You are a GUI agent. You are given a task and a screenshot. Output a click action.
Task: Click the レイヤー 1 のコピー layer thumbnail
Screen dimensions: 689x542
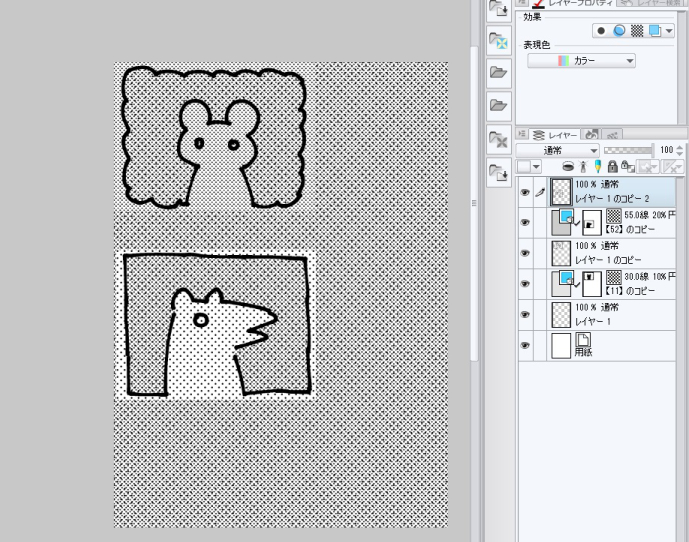click(562, 252)
